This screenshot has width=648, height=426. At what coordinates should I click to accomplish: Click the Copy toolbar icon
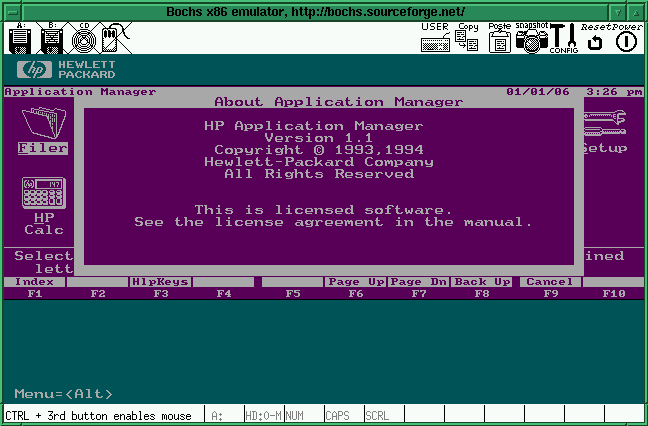[x=467, y=38]
